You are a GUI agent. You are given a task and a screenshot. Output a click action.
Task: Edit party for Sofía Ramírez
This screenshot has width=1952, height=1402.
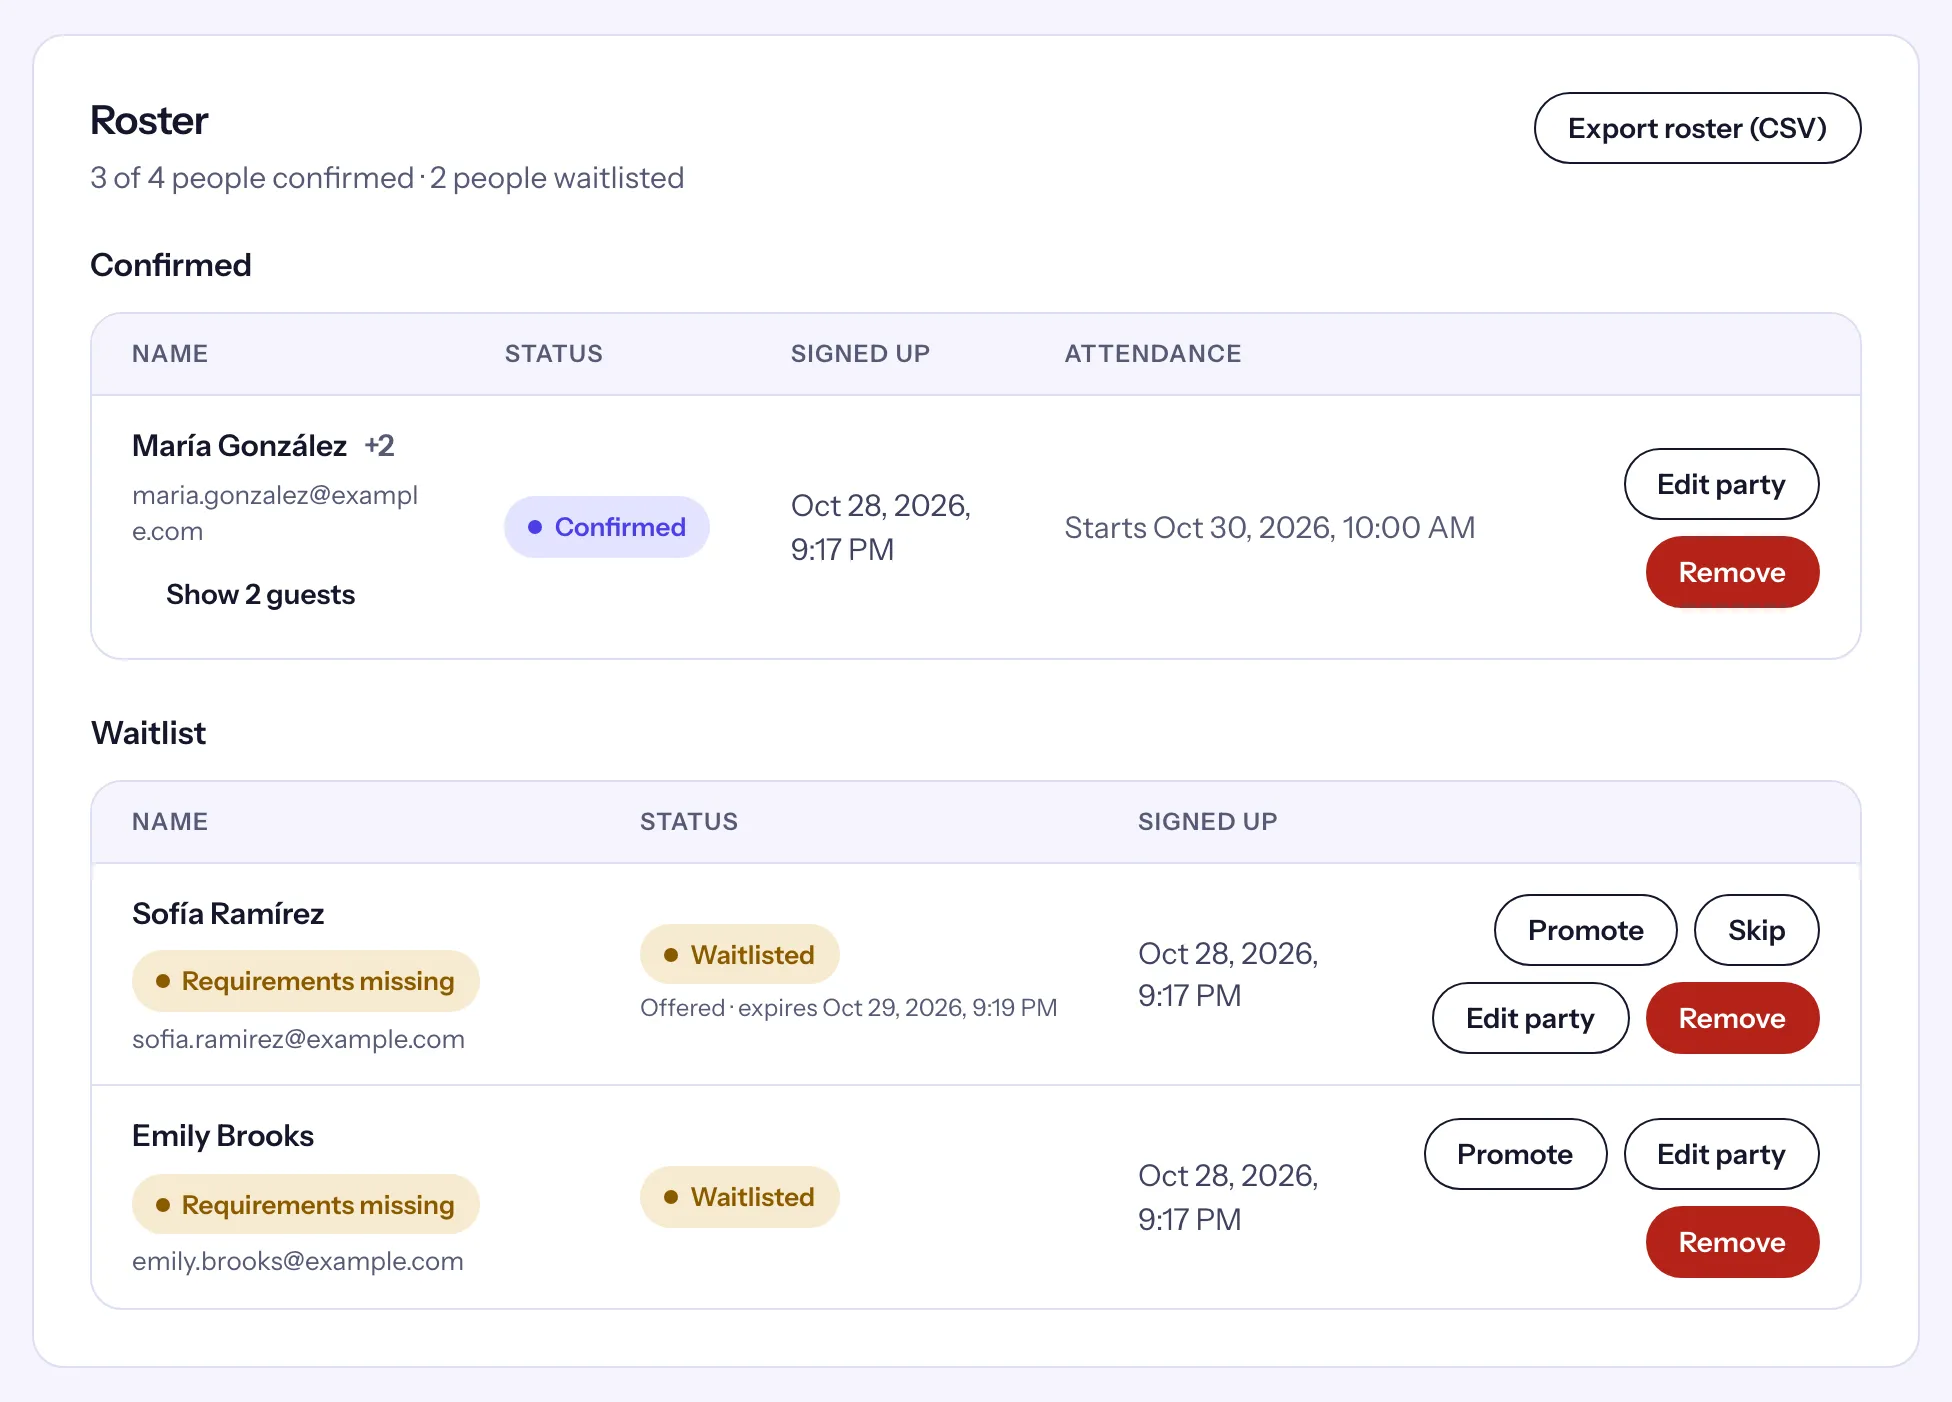point(1530,1018)
